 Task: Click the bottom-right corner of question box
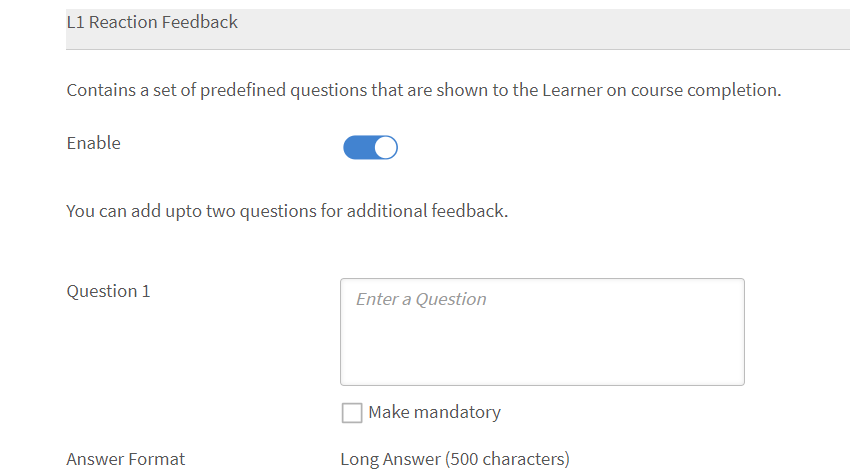pos(738,379)
